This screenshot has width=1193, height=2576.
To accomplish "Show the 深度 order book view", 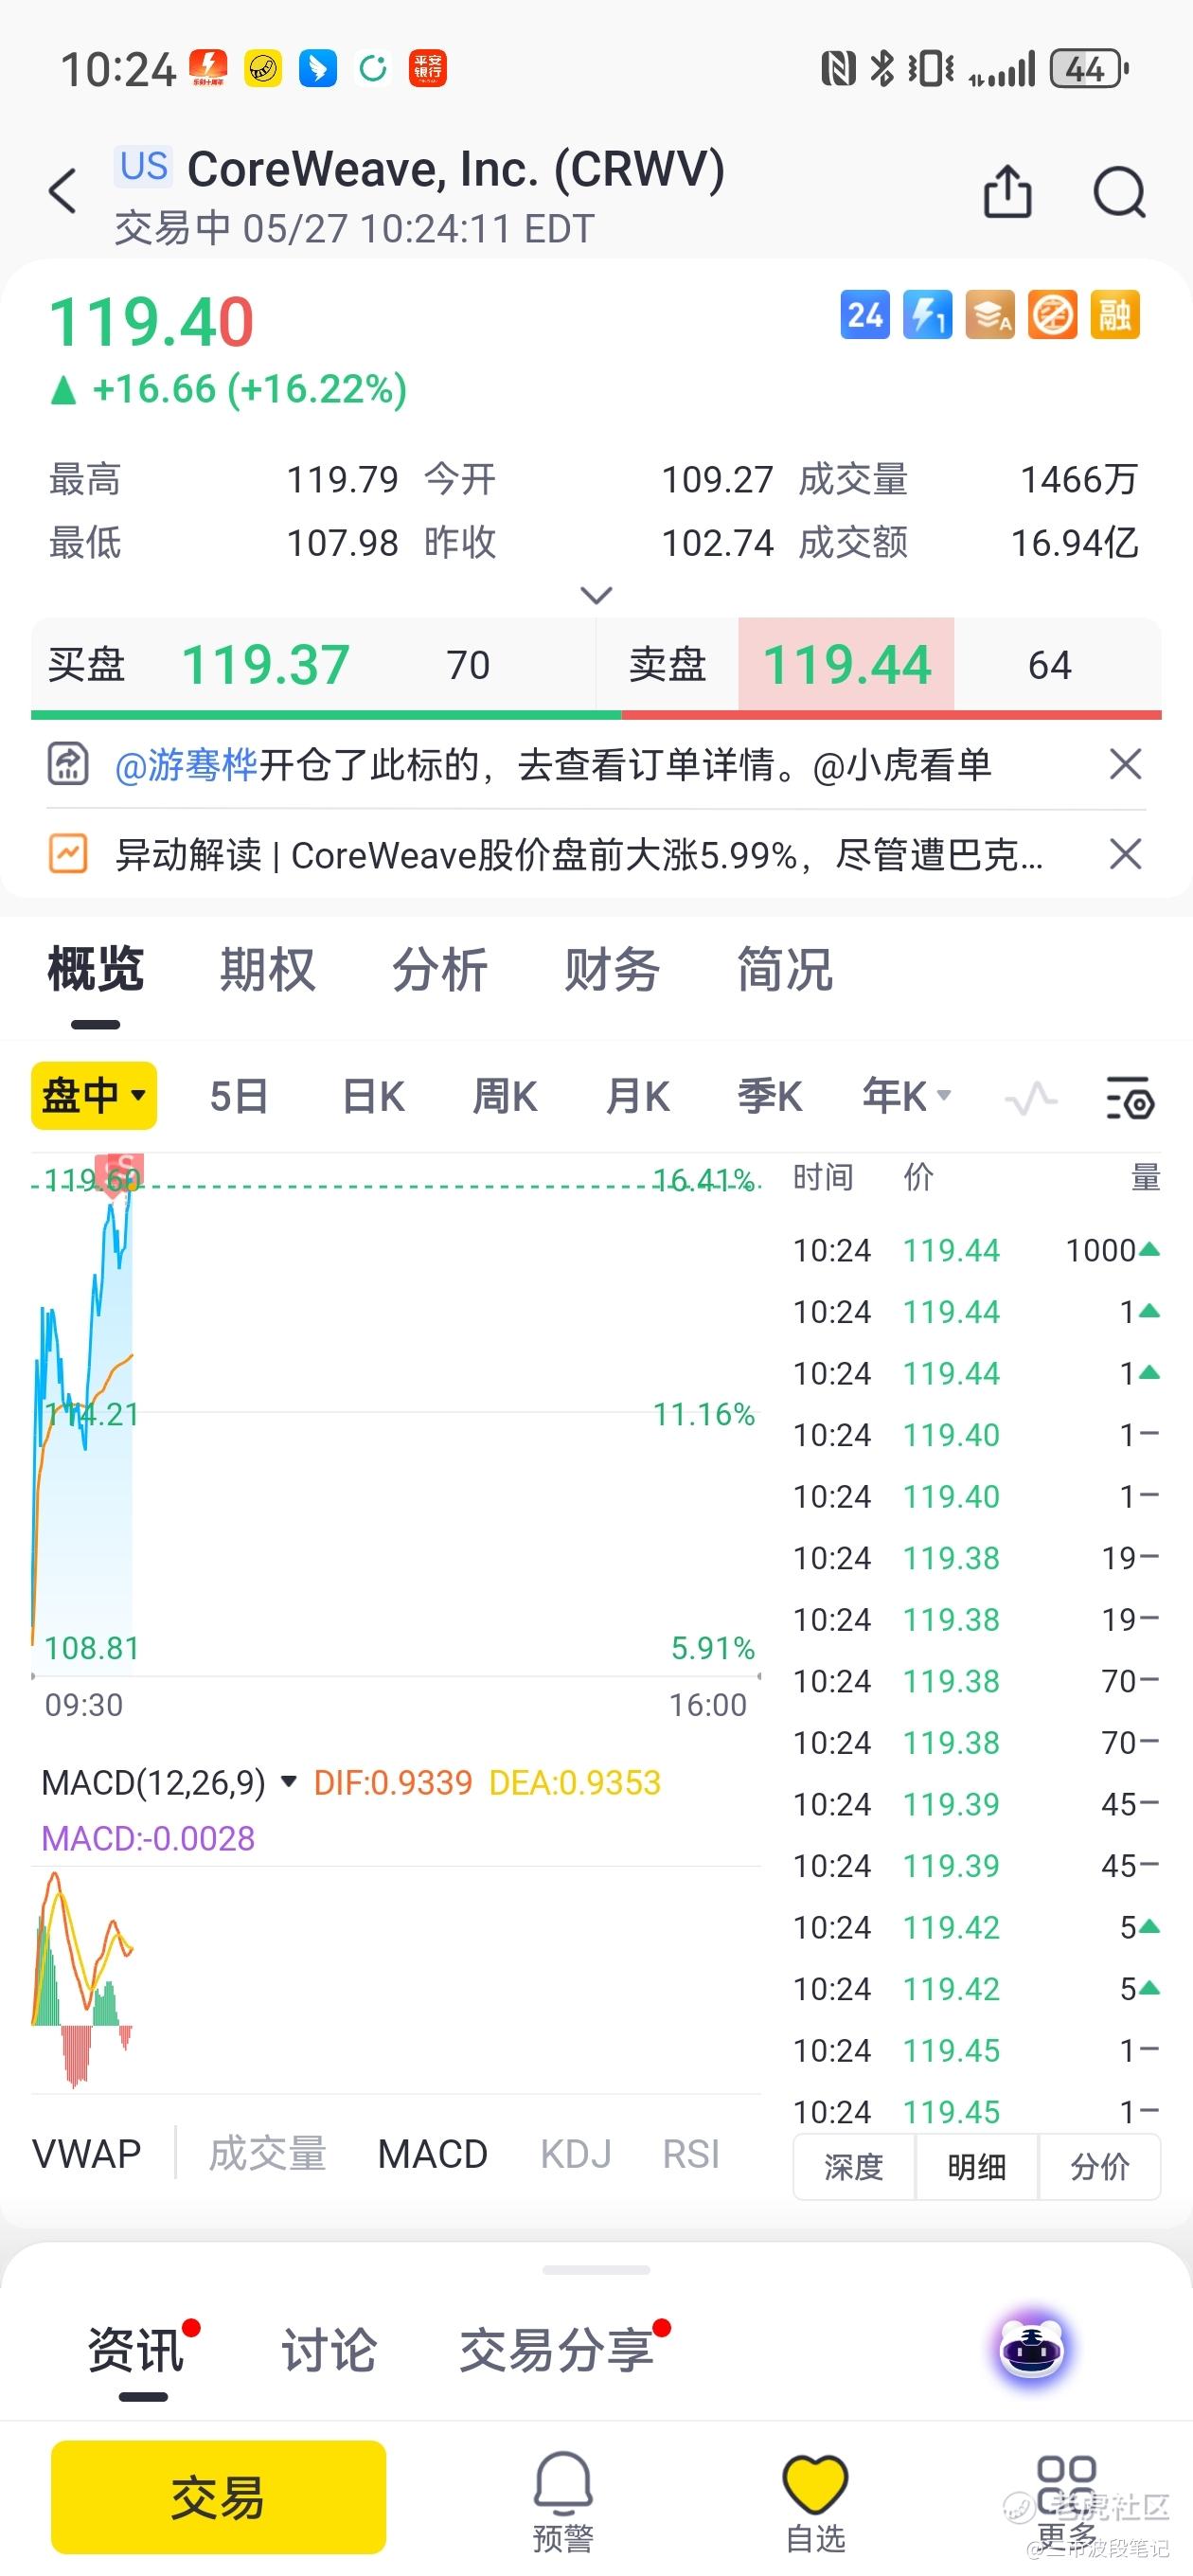I will [x=854, y=2167].
